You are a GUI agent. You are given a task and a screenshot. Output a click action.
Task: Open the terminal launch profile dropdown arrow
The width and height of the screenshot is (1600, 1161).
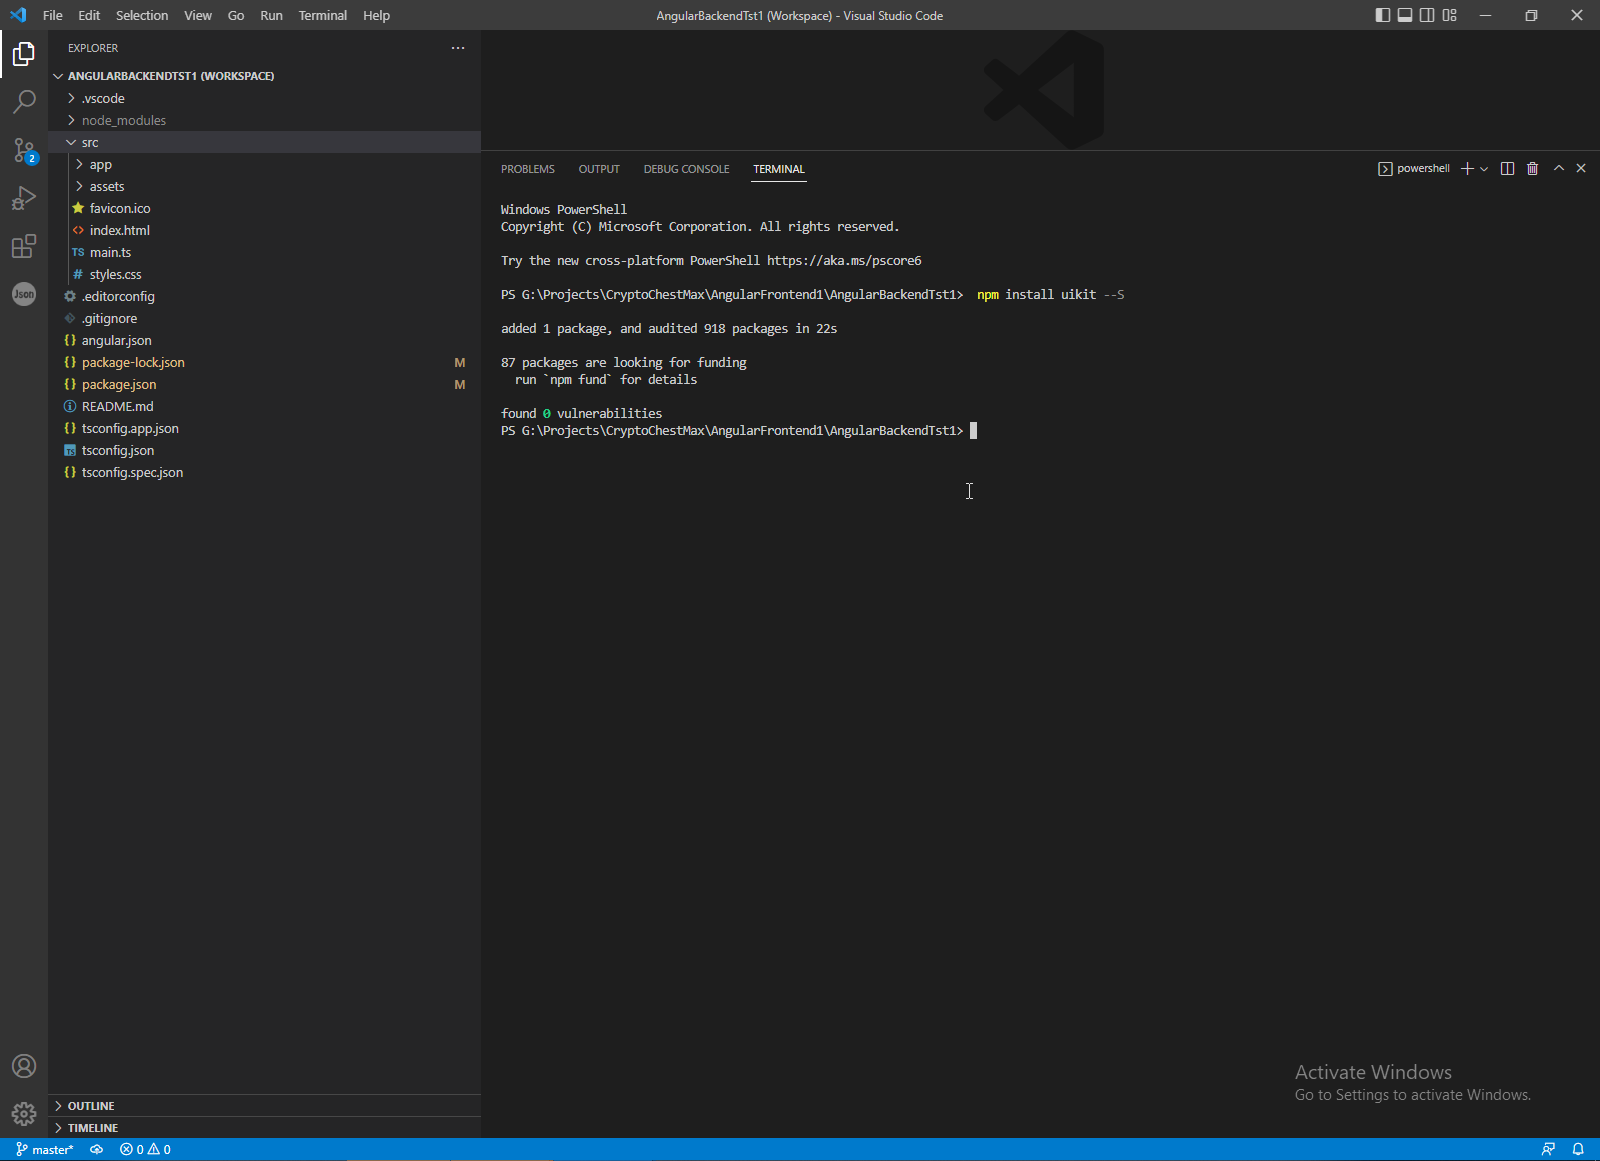(1484, 169)
